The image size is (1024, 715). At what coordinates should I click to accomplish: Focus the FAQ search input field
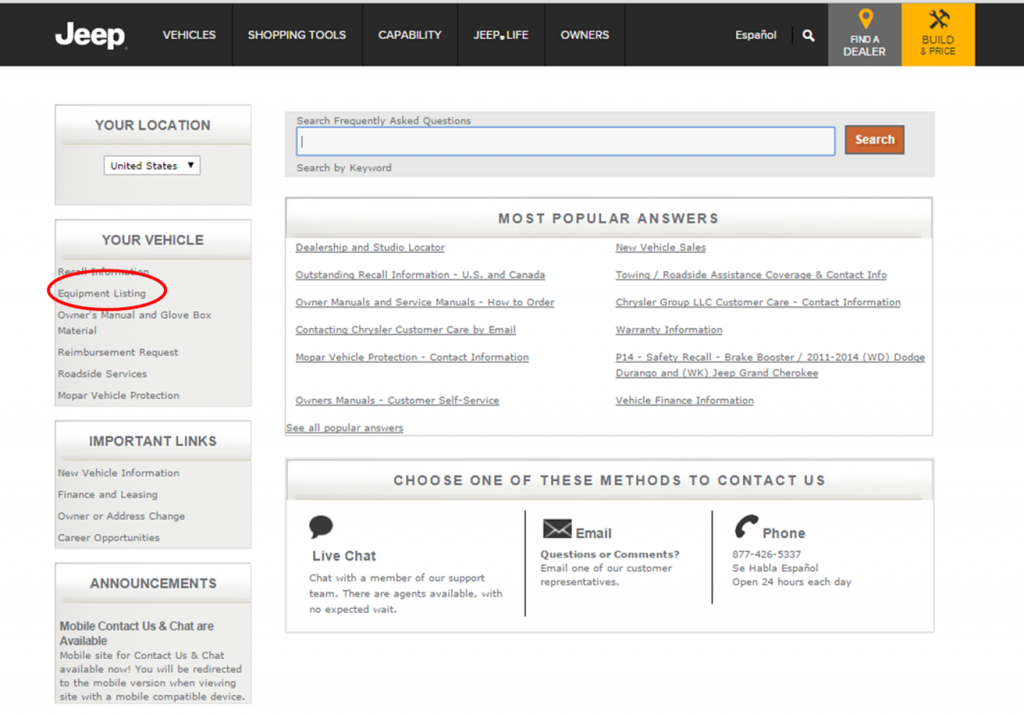point(566,141)
